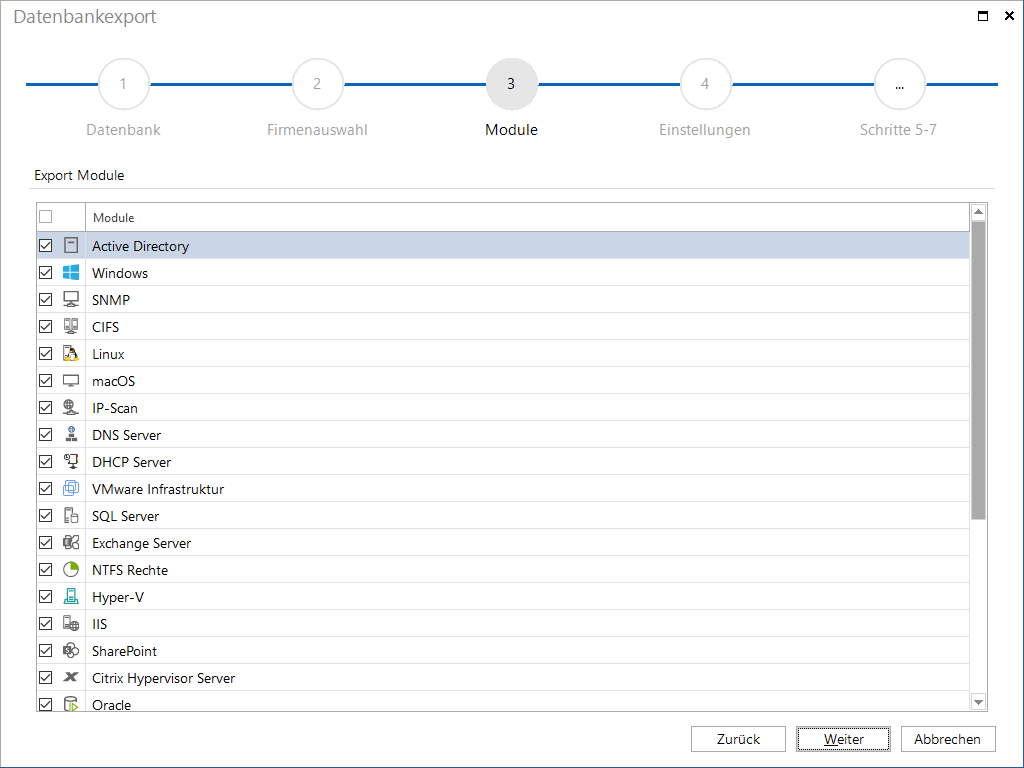1024x768 pixels.
Task: Click the Hyper-V module icon
Action: [71, 596]
